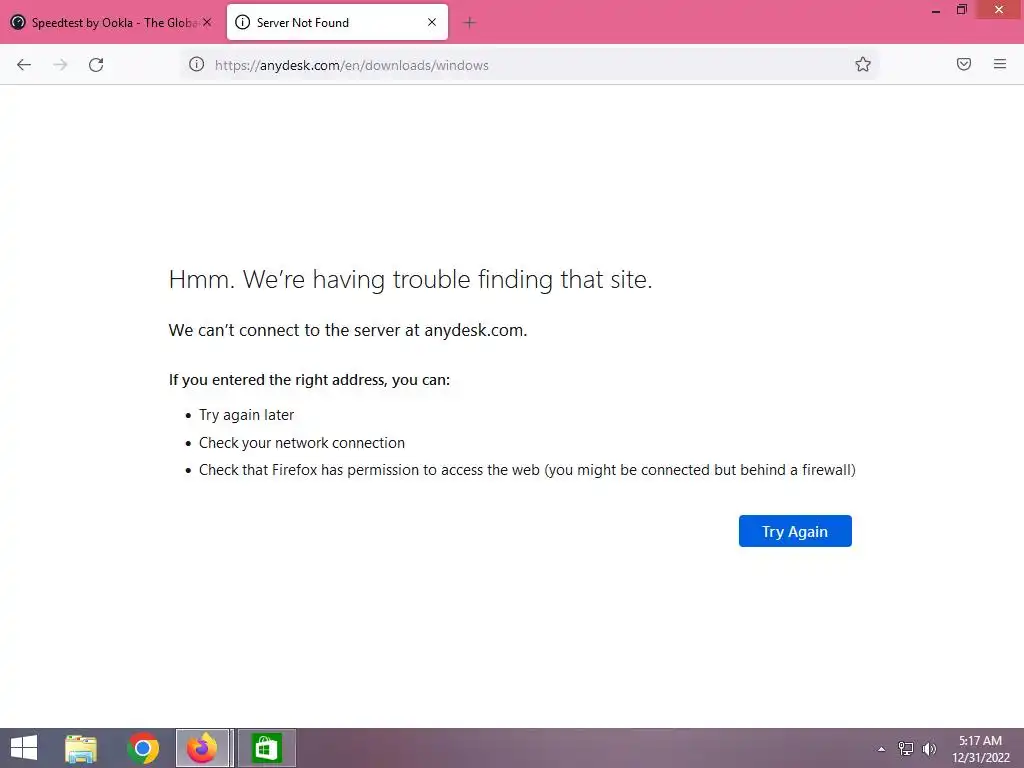Save page to Pocket
1024x768 pixels.
[x=964, y=64]
